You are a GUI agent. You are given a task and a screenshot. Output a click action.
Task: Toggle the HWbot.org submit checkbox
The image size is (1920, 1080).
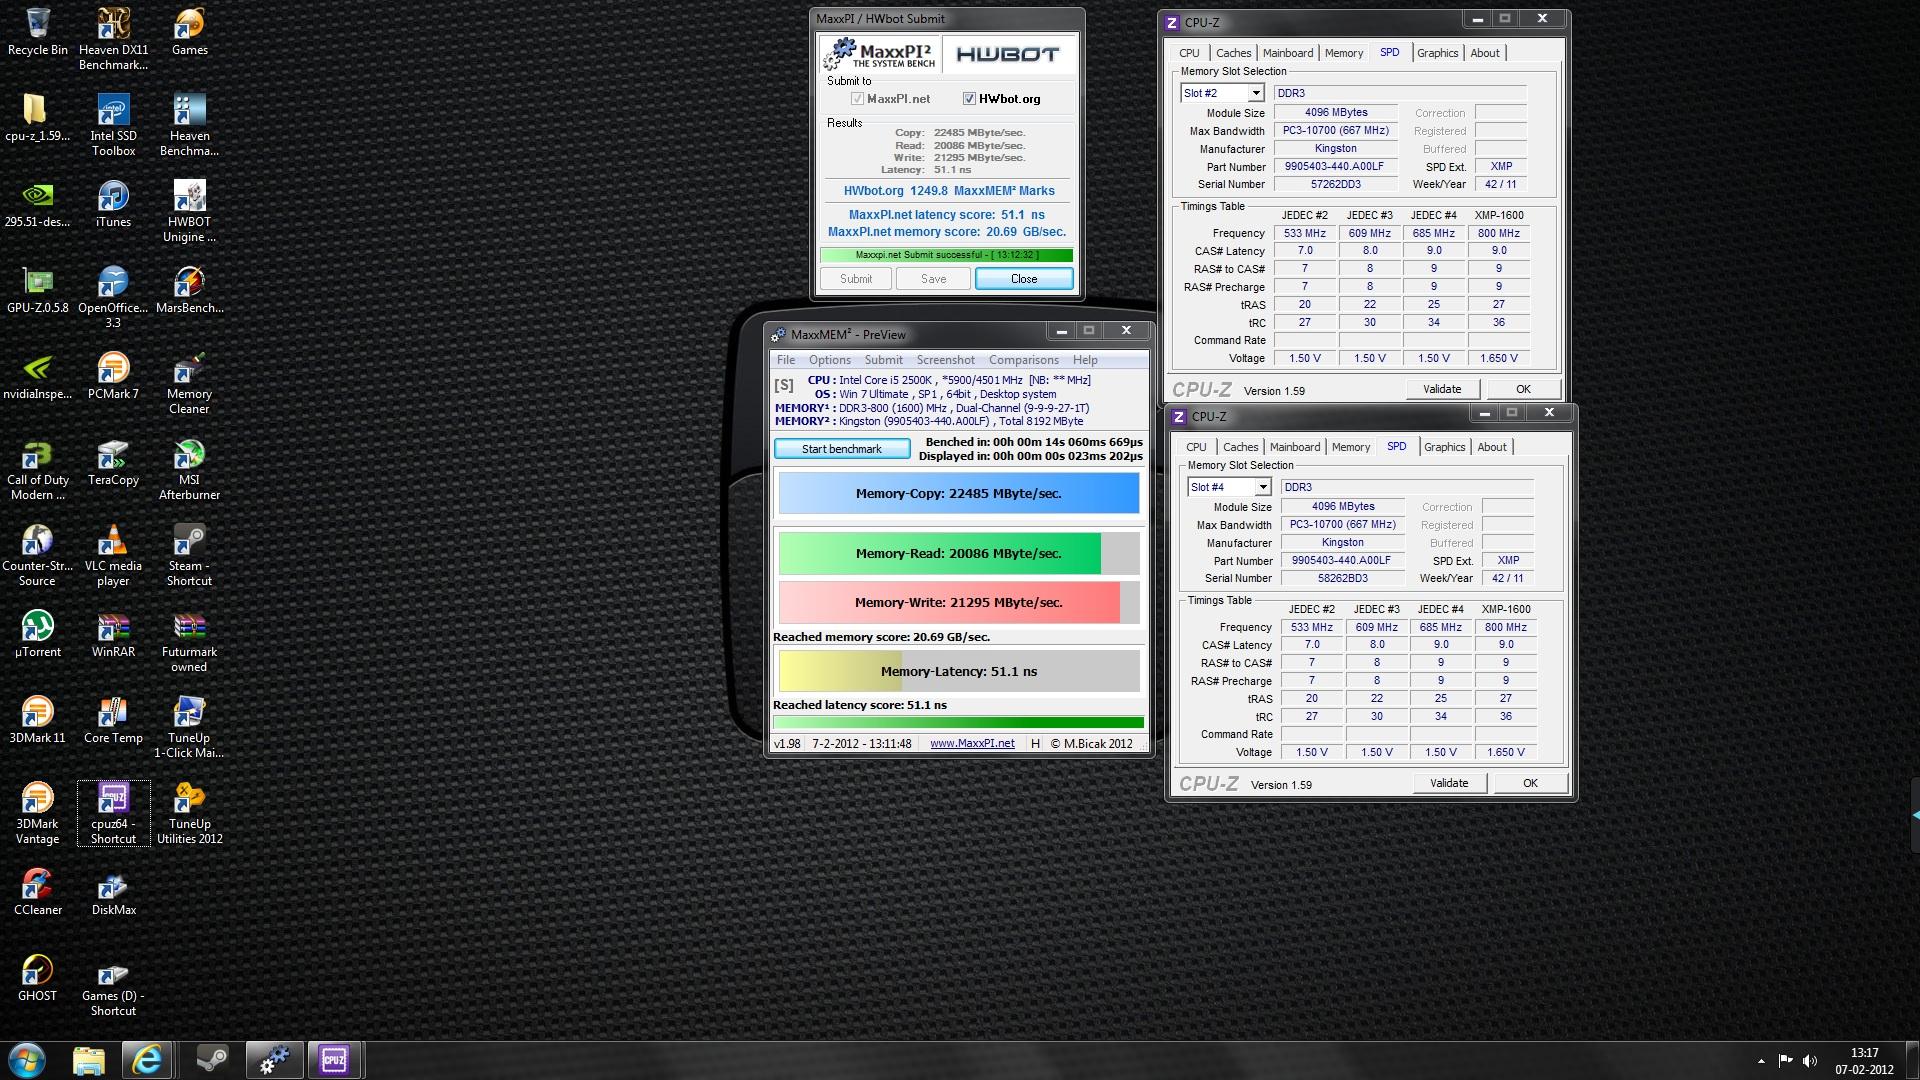[969, 99]
